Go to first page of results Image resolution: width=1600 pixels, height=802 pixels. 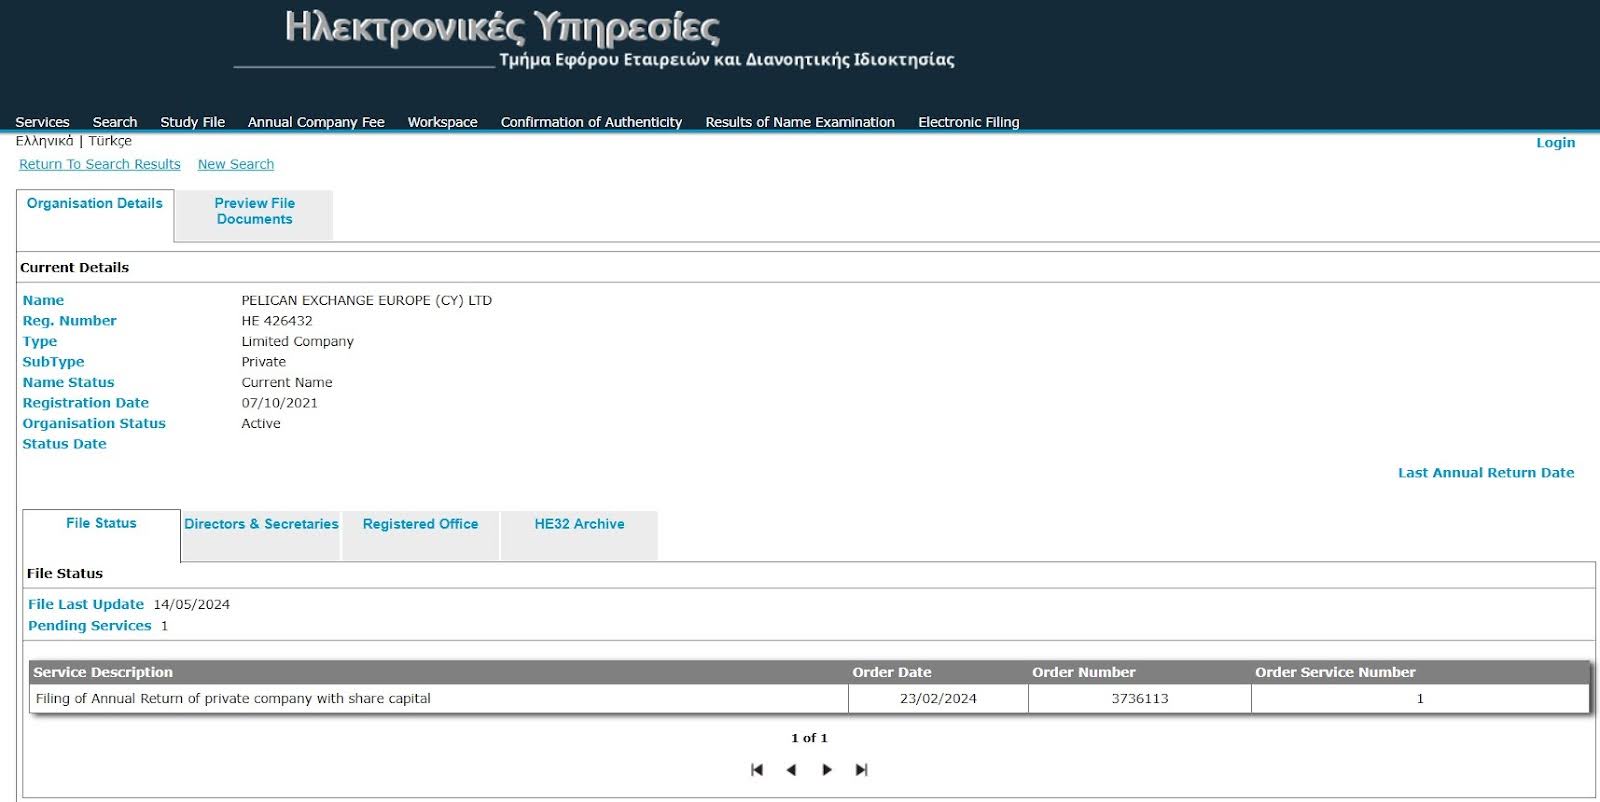tap(757, 770)
